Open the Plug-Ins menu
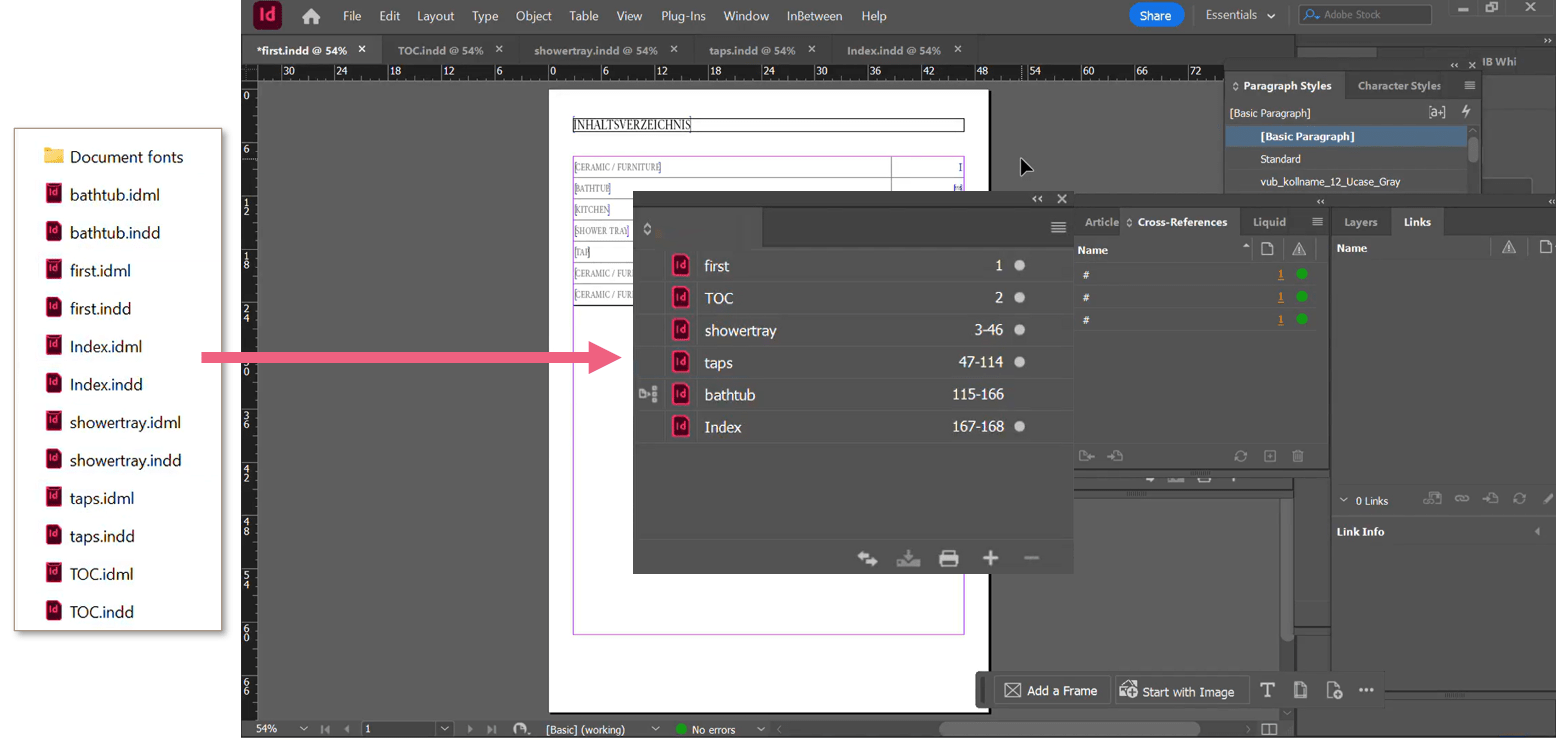 click(x=683, y=16)
